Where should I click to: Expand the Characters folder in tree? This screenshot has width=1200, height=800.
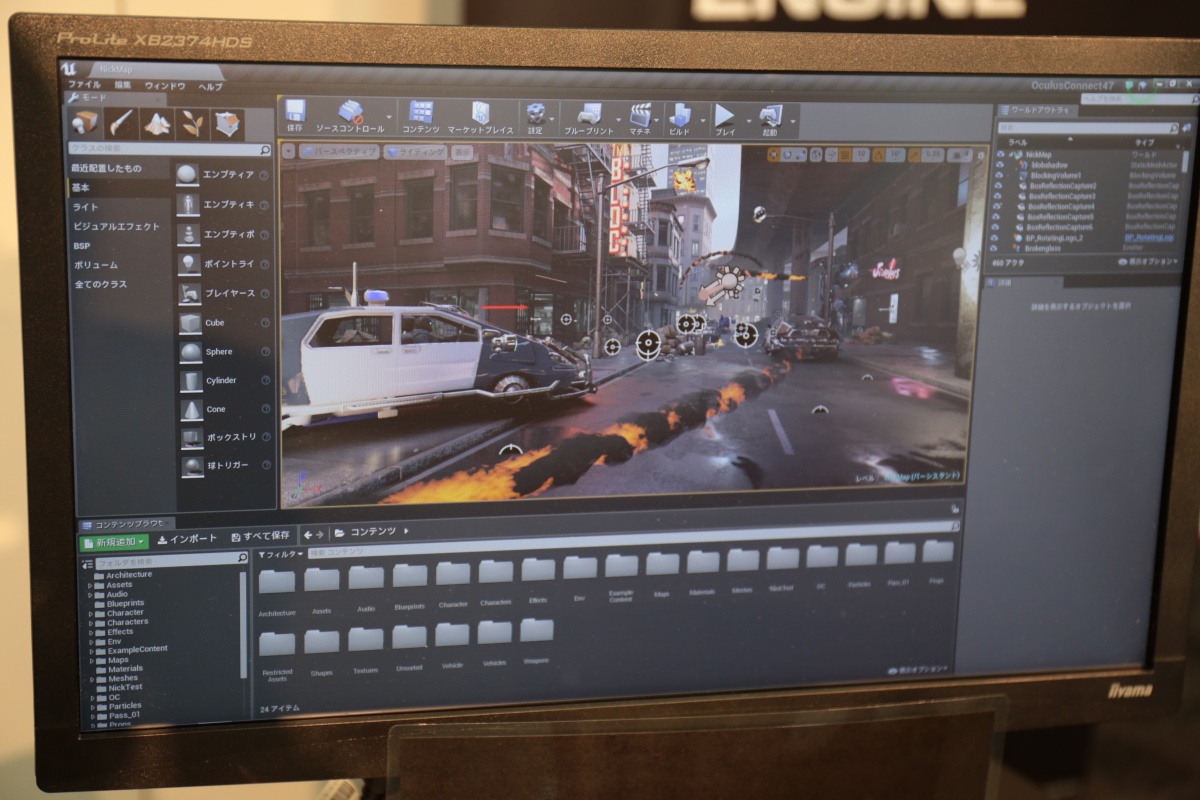tap(90, 622)
